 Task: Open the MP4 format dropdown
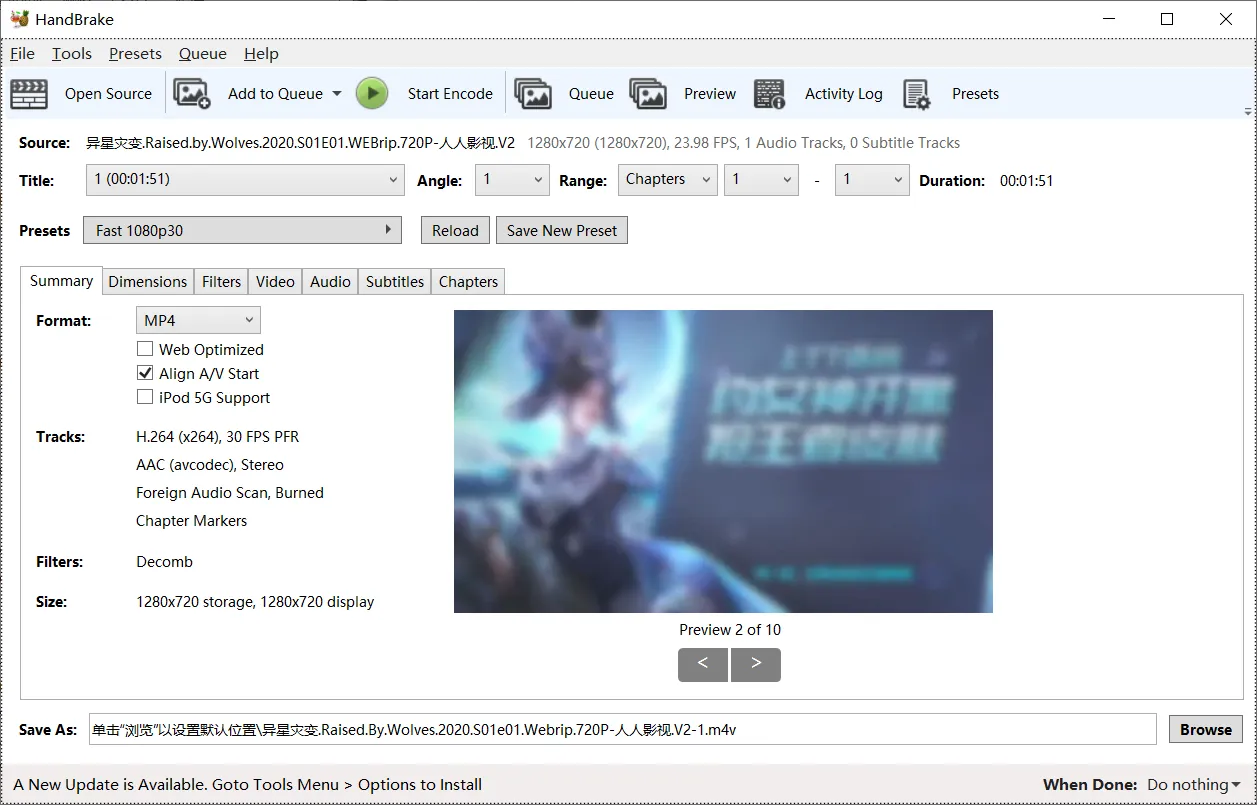click(x=198, y=320)
